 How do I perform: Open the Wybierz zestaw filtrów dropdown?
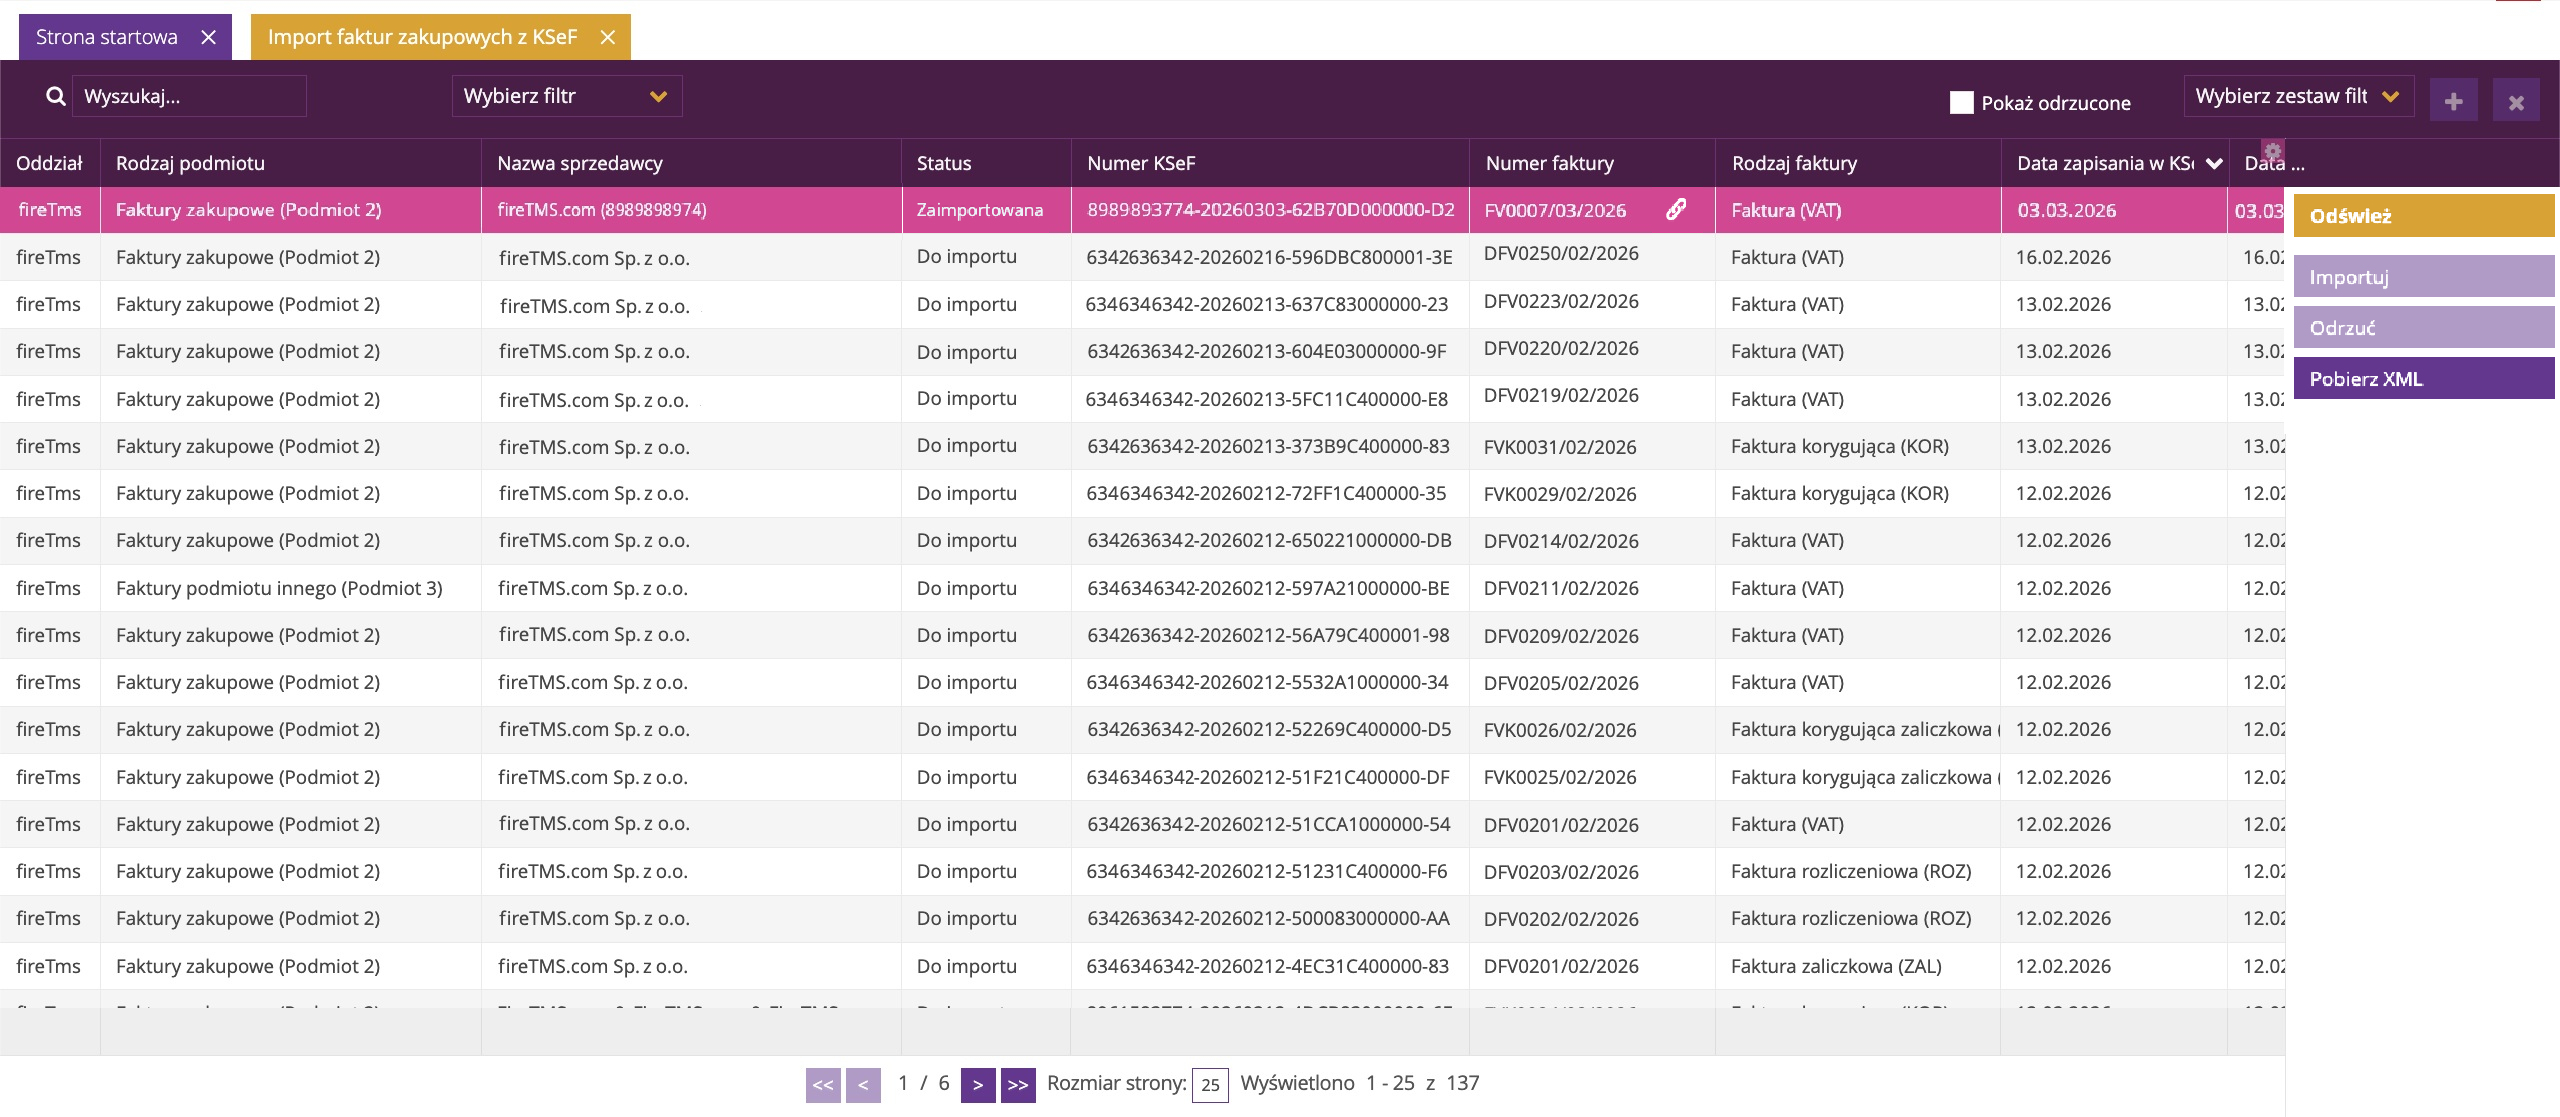(x=2297, y=96)
